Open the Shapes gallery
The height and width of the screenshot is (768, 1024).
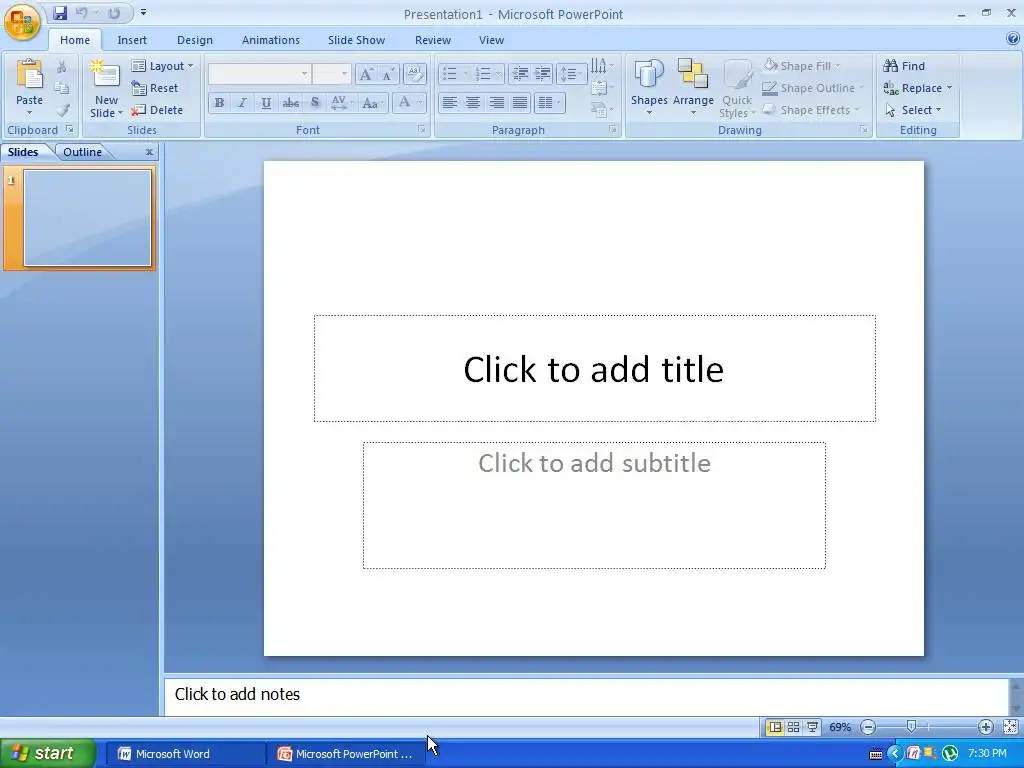tap(648, 88)
